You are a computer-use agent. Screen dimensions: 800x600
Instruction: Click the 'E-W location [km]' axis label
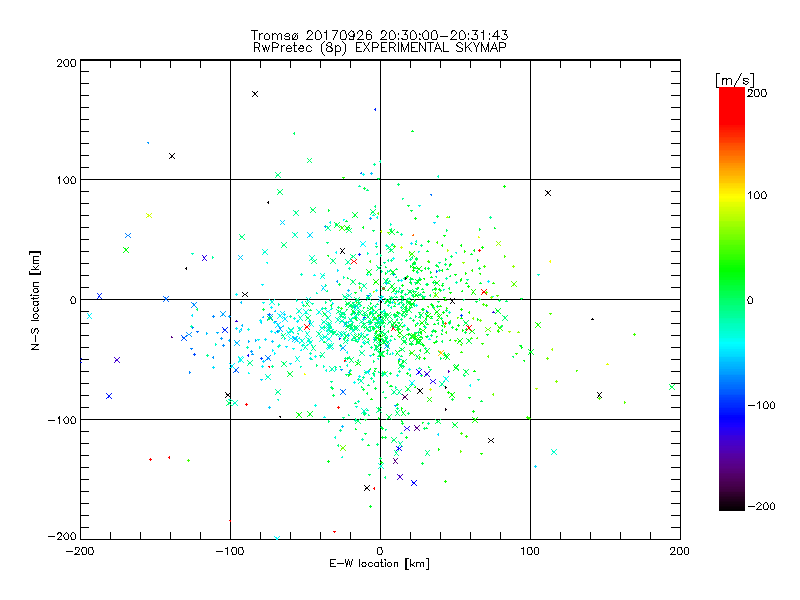(x=379, y=564)
